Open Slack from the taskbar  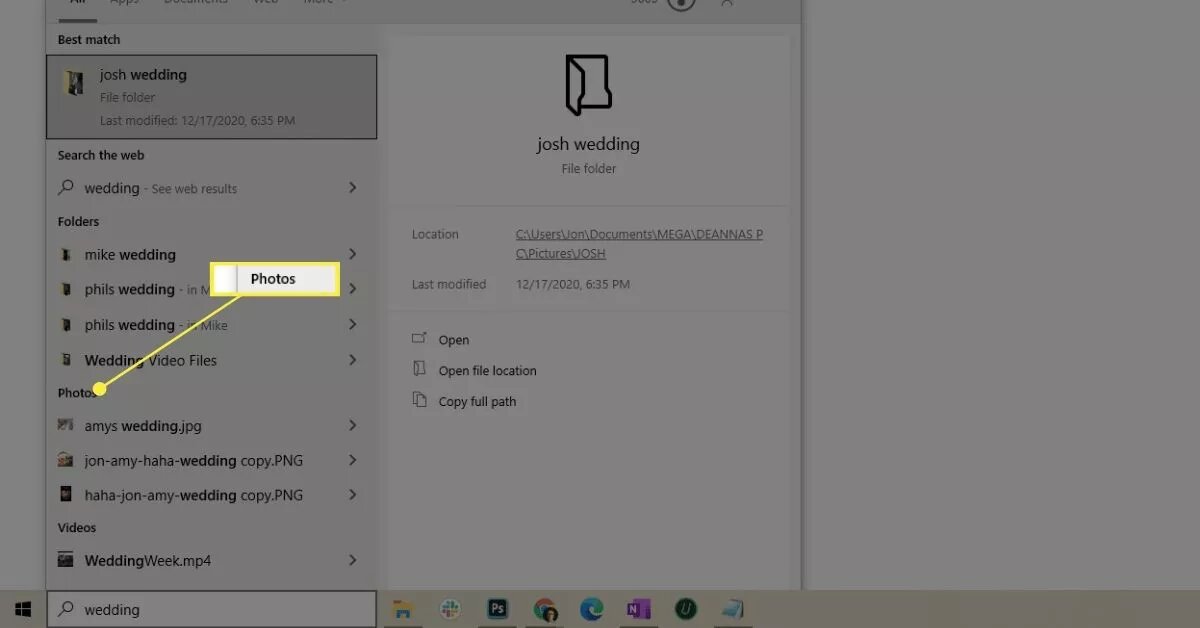(x=450, y=609)
